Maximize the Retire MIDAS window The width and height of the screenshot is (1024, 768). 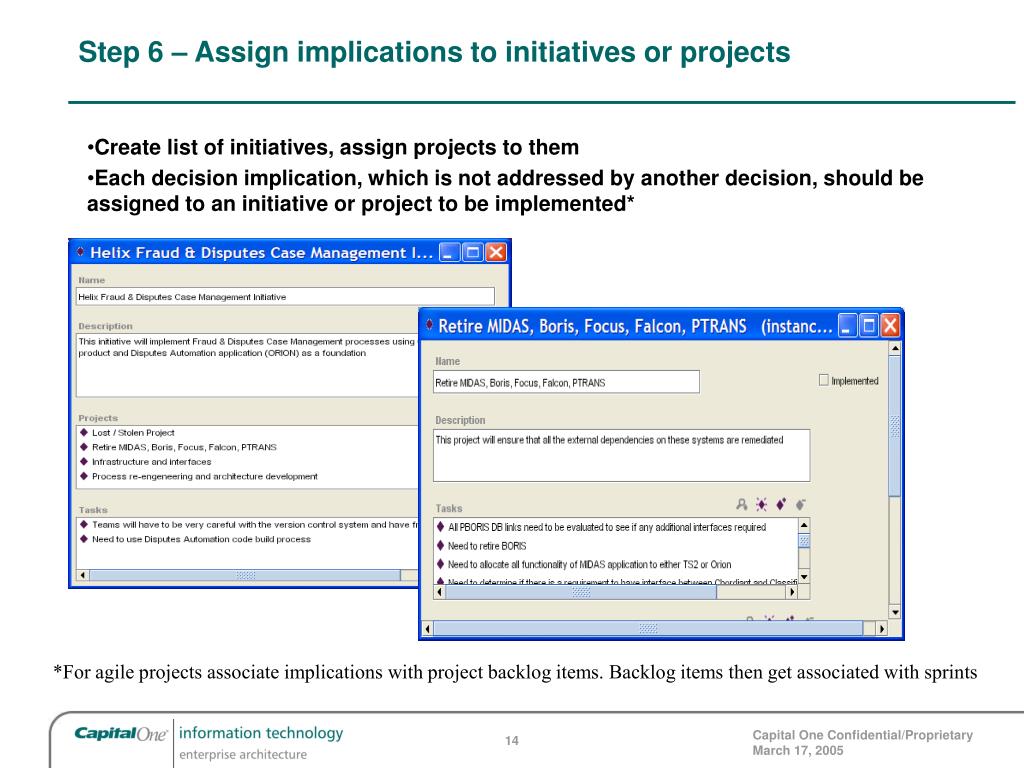(x=869, y=325)
